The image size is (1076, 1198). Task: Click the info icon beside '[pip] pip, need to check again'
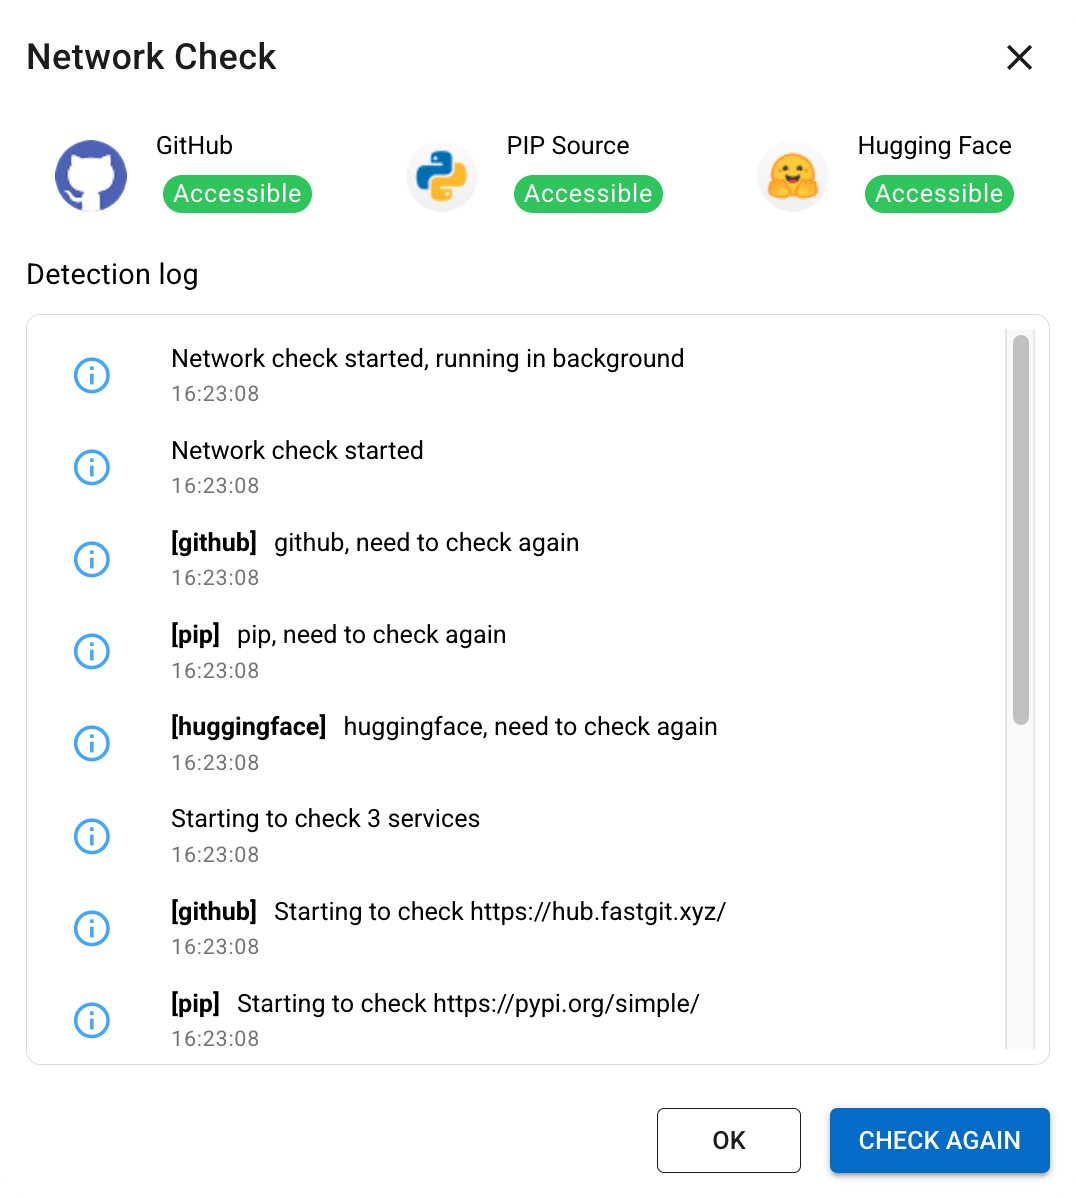click(91, 651)
